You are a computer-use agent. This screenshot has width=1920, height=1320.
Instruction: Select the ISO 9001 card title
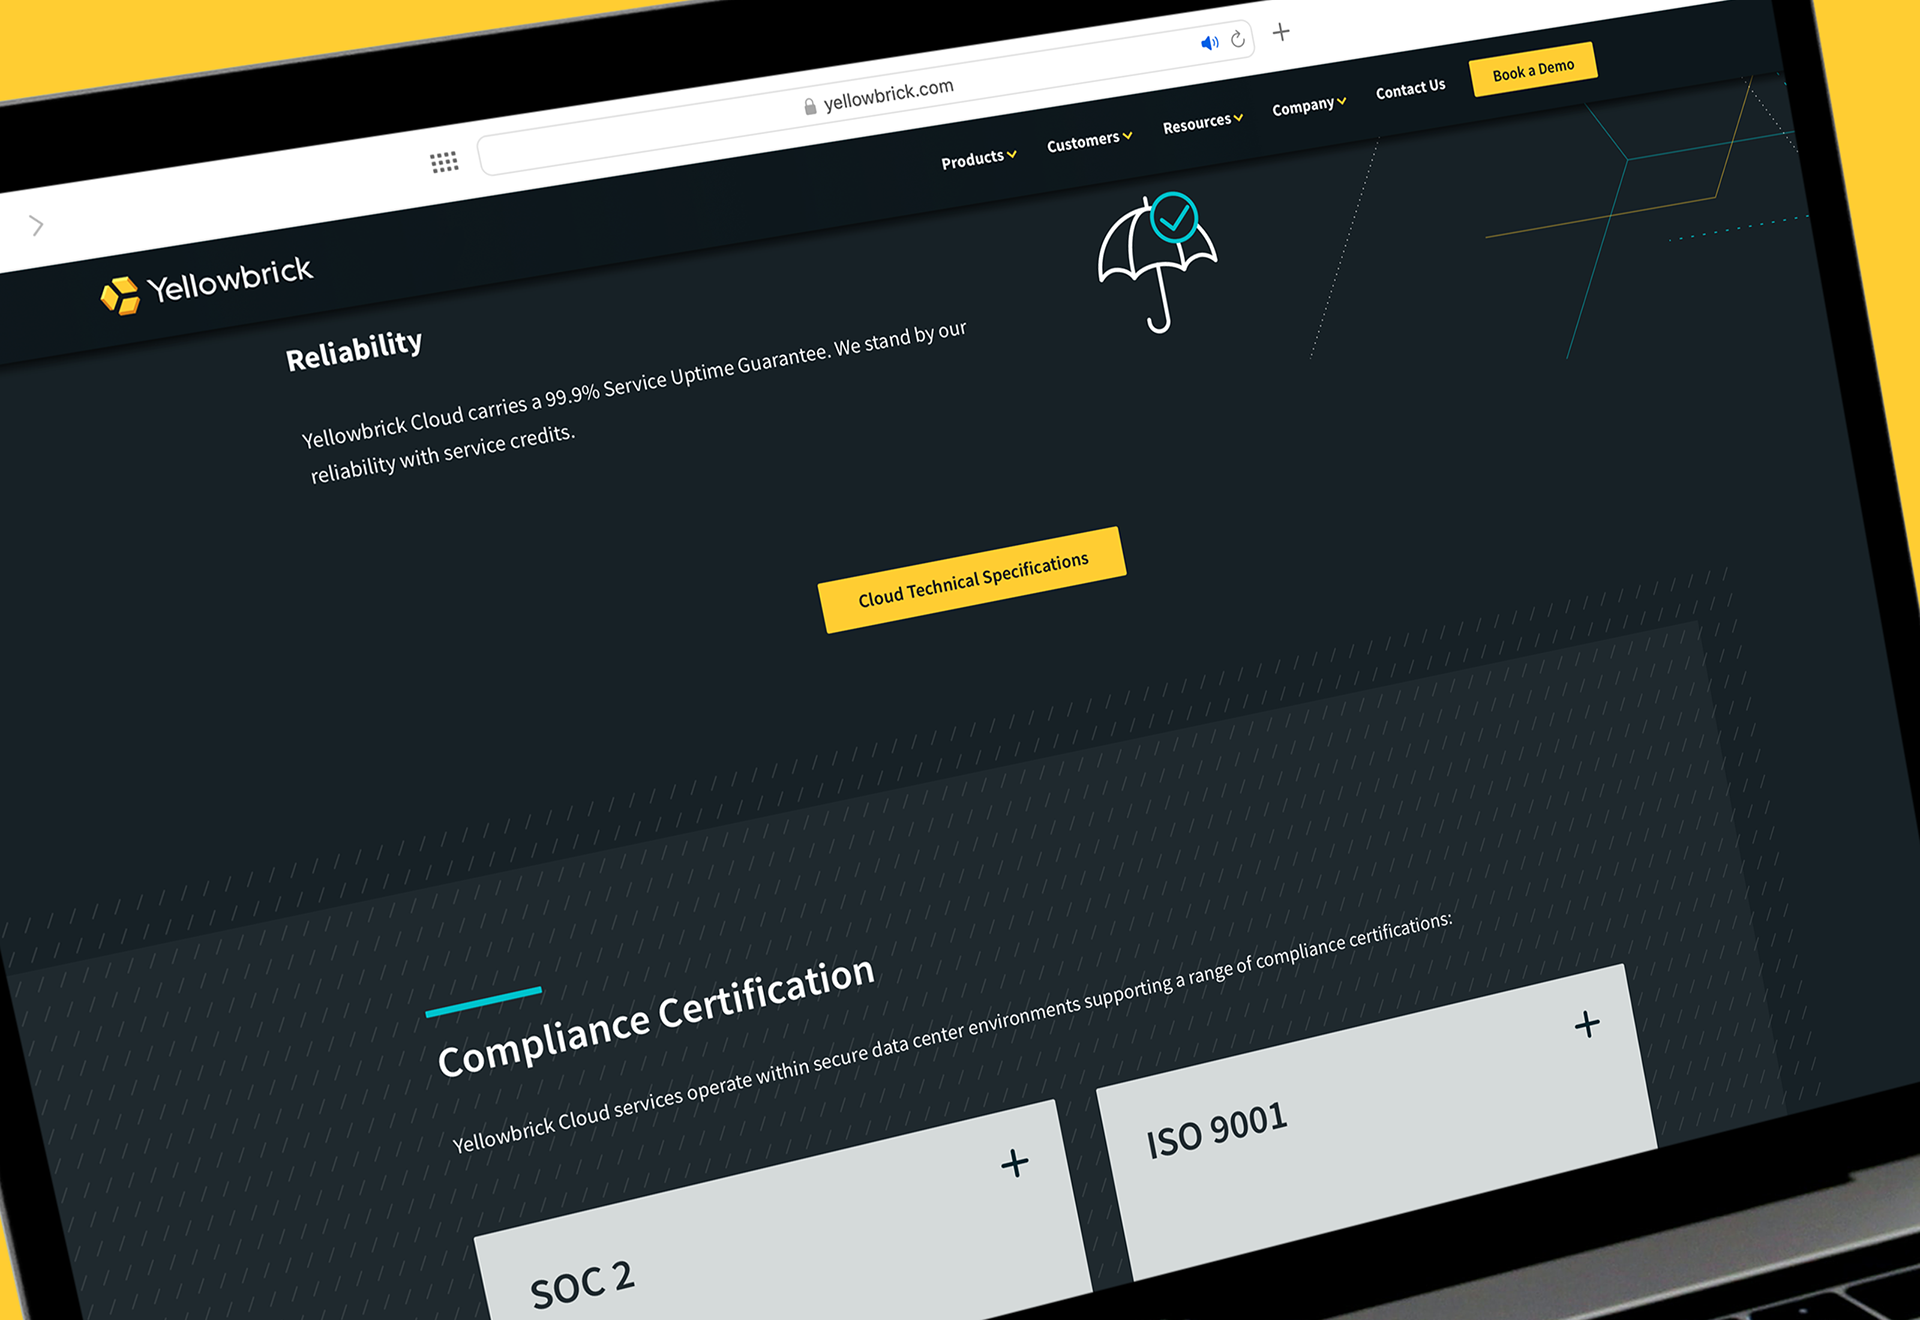pyautogui.click(x=1216, y=1130)
